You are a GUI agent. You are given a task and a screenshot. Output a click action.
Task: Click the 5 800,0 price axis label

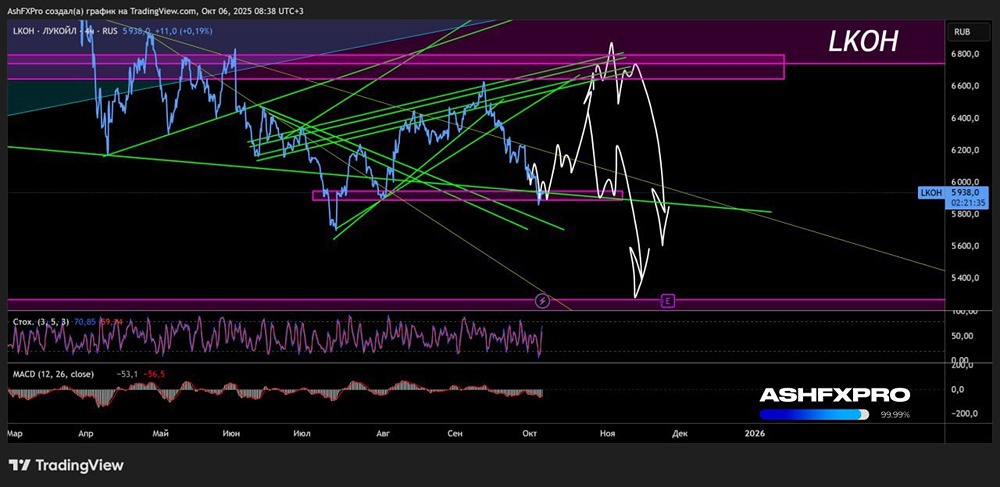click(963, 214)
